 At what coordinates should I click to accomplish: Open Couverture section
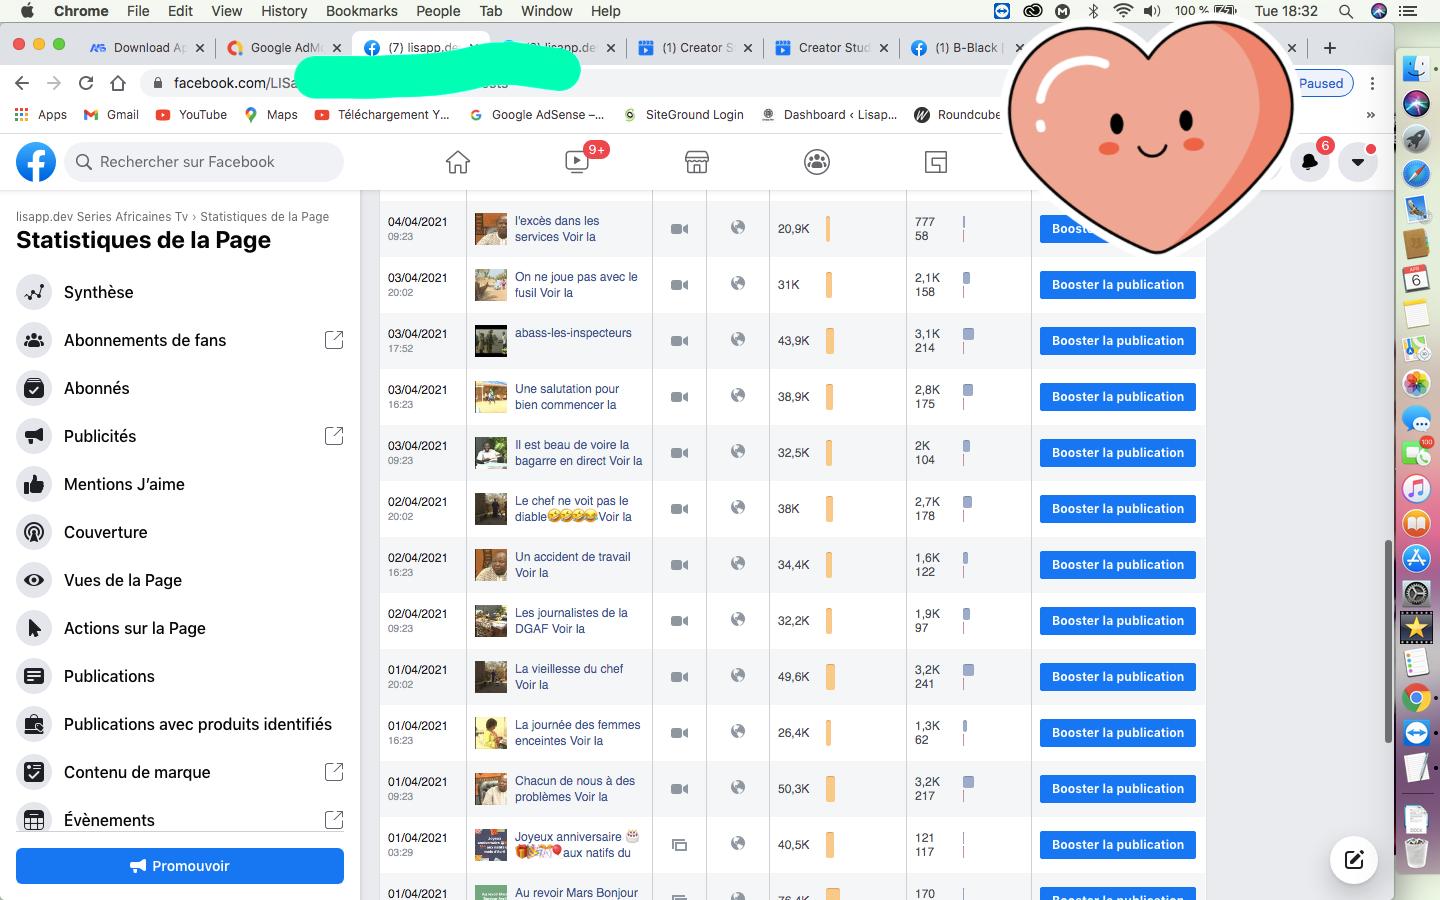click(x=180, y=532)
